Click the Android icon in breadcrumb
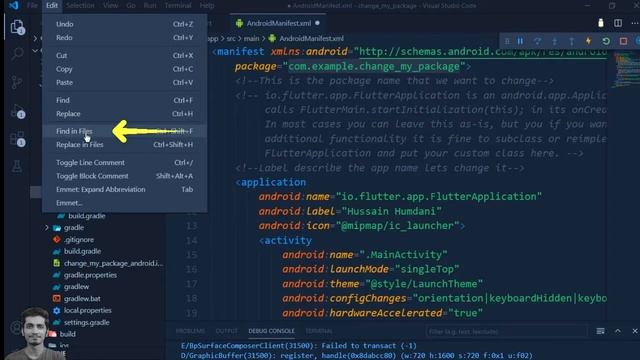640x360 pixels. click(x=272, y=38)
